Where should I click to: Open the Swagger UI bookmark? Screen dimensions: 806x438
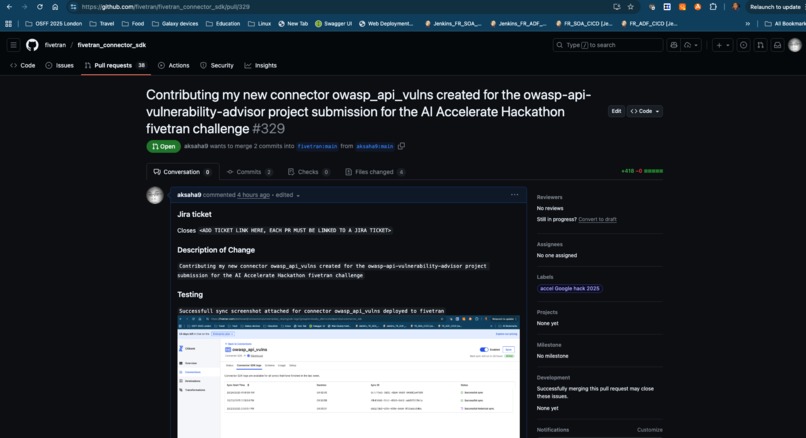[x=333, y=24]
